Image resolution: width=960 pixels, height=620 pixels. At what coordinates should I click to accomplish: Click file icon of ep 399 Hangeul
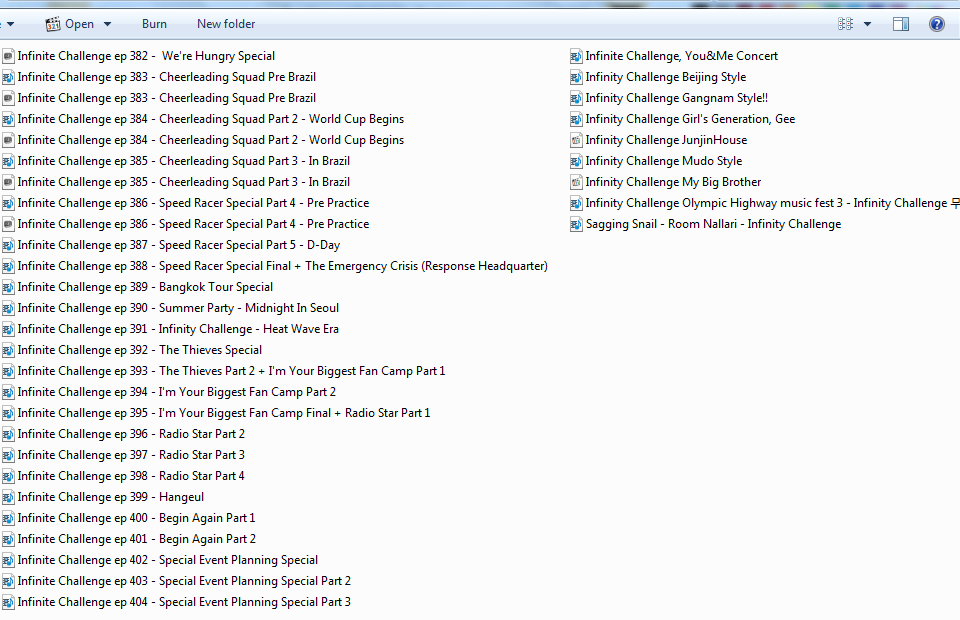tap(8, 497)
